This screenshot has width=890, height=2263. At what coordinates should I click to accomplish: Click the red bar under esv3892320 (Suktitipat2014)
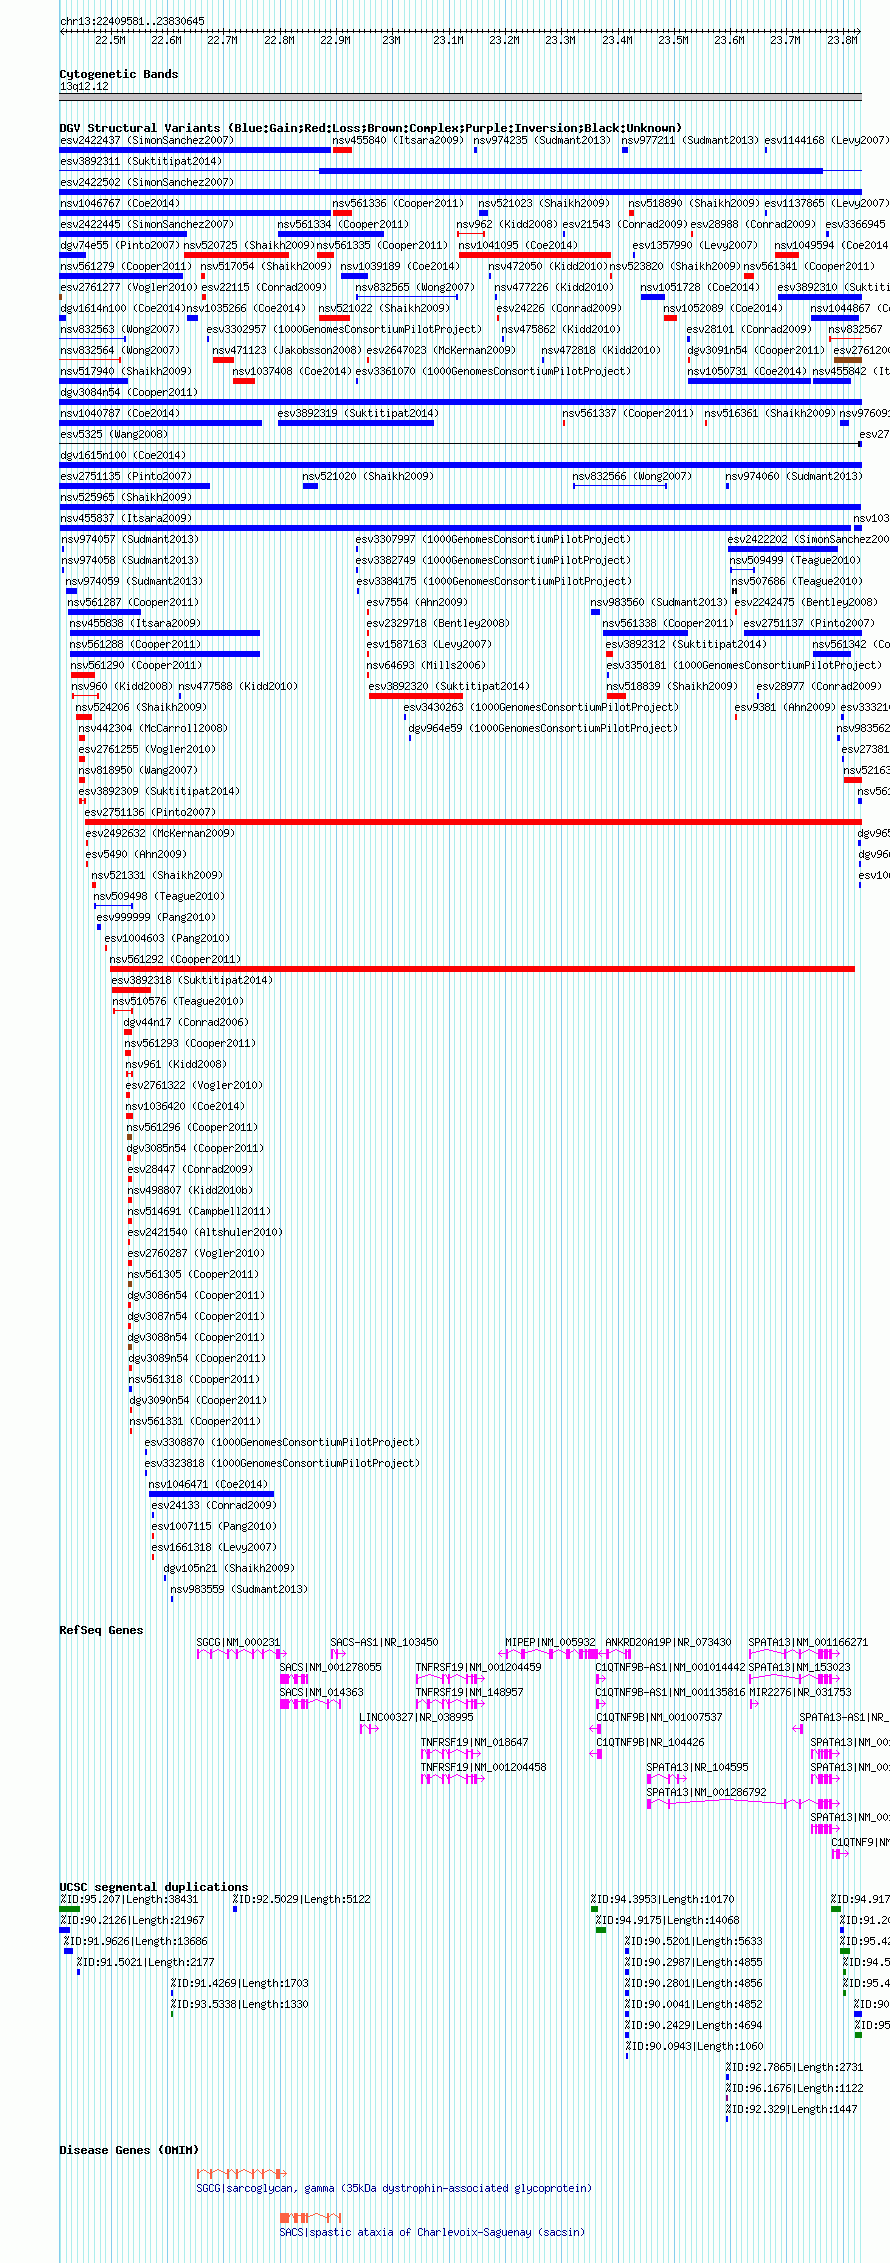(415, 696)
